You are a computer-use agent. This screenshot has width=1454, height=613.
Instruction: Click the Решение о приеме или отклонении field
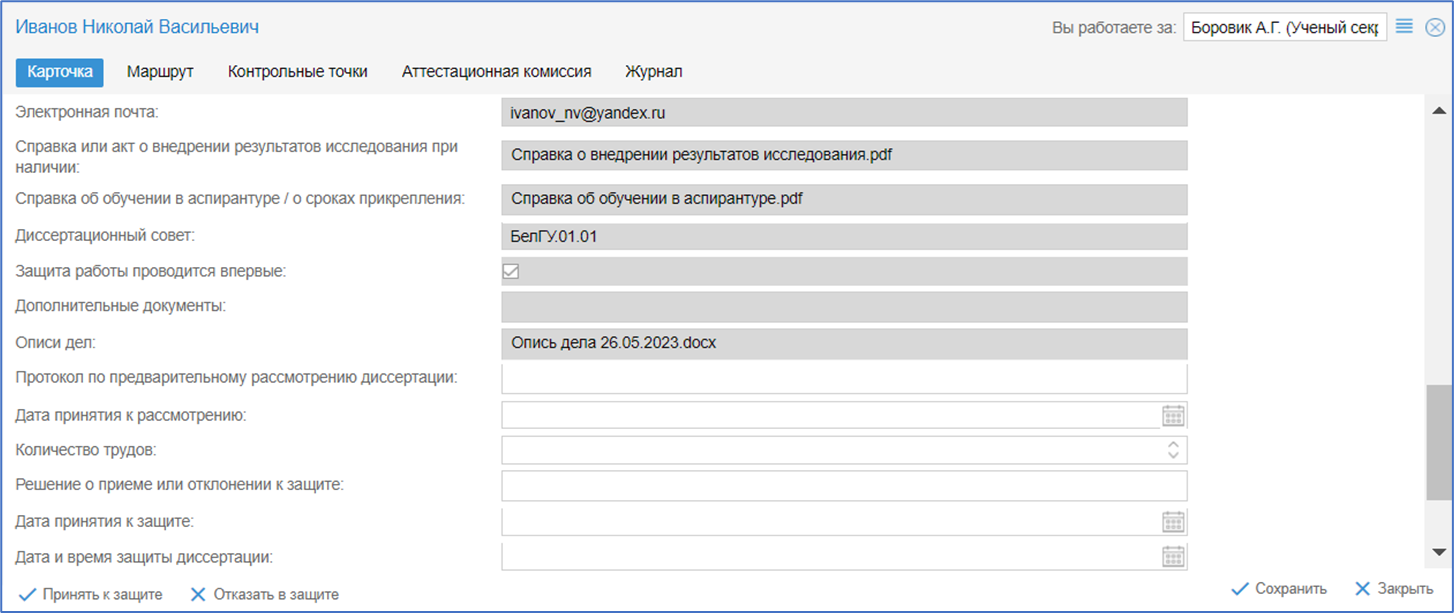843,486
